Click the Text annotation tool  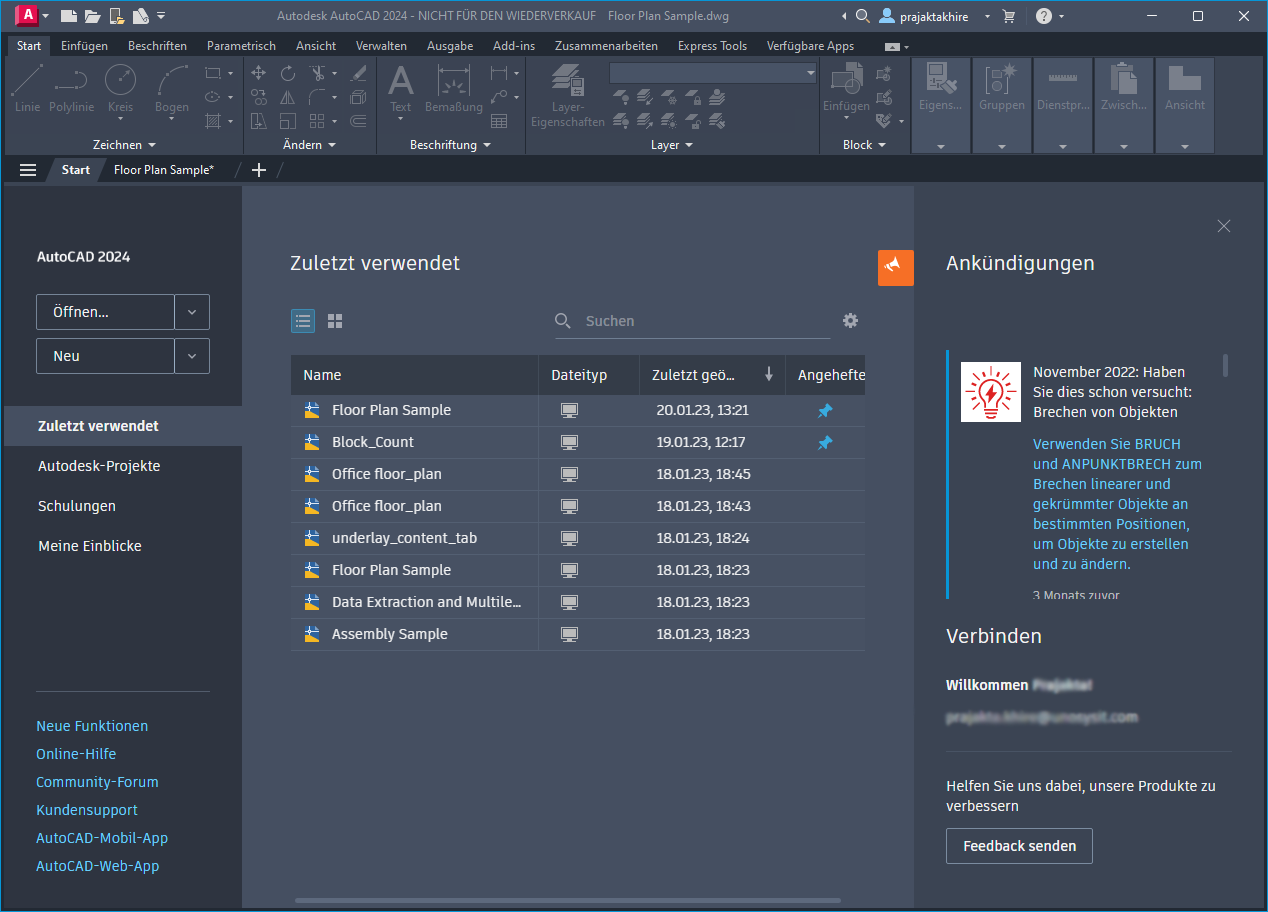tap(400, 88)
